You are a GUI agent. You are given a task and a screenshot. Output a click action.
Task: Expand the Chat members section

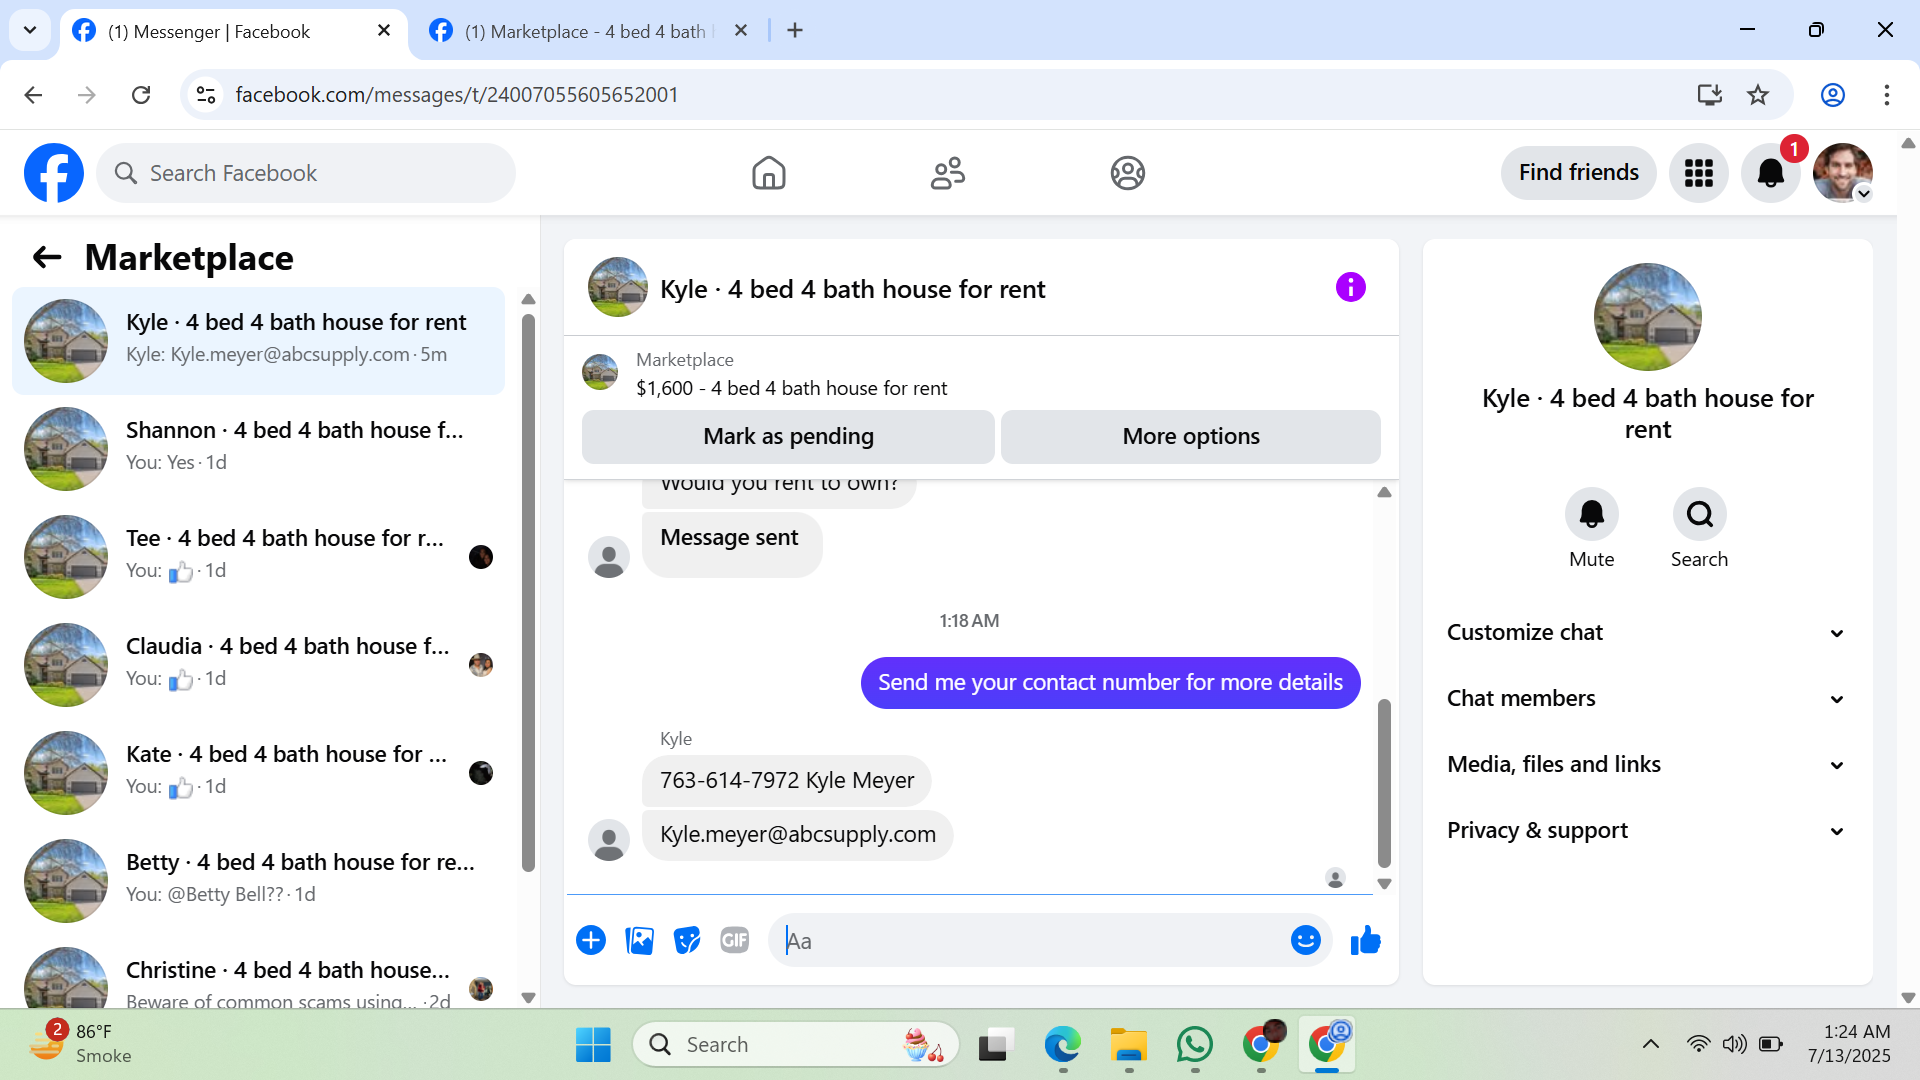[1646, 699]
